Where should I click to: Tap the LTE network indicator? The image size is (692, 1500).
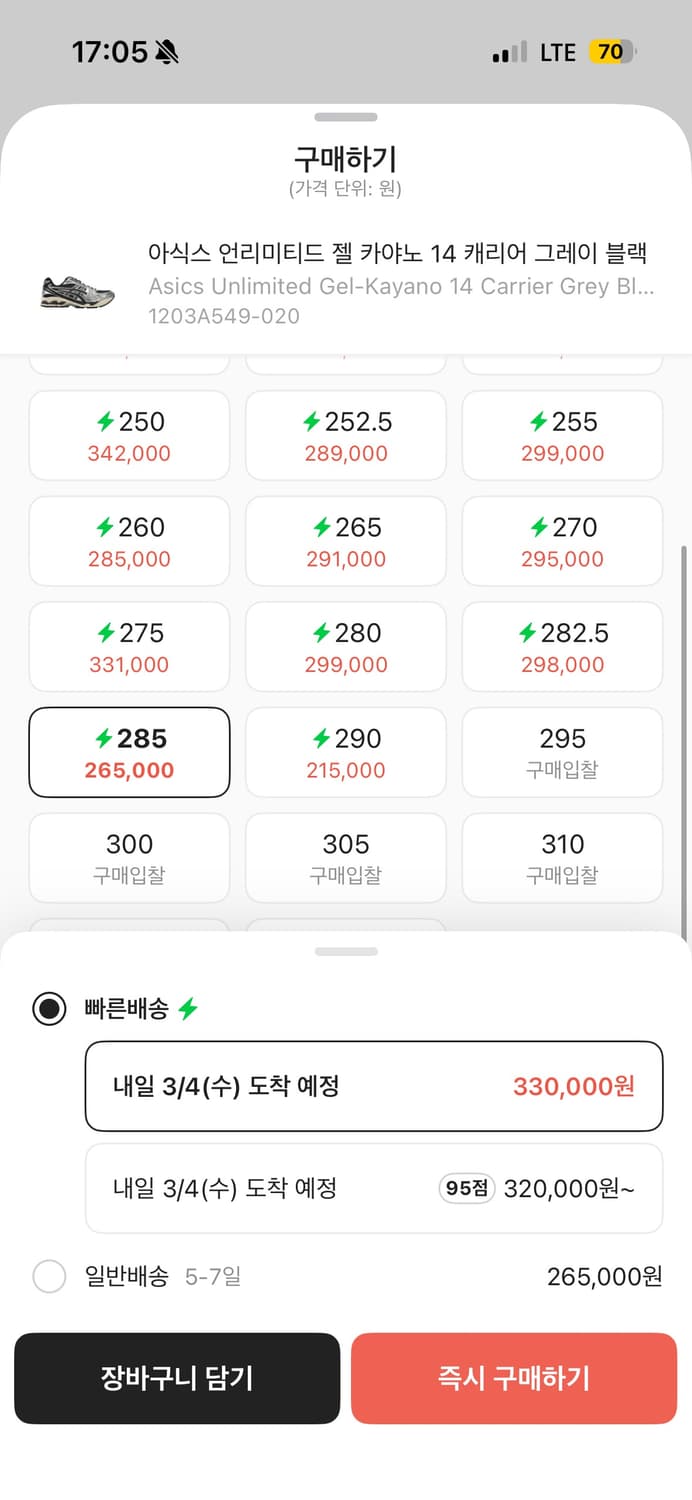pyautogui.click(x=557, y=51)
